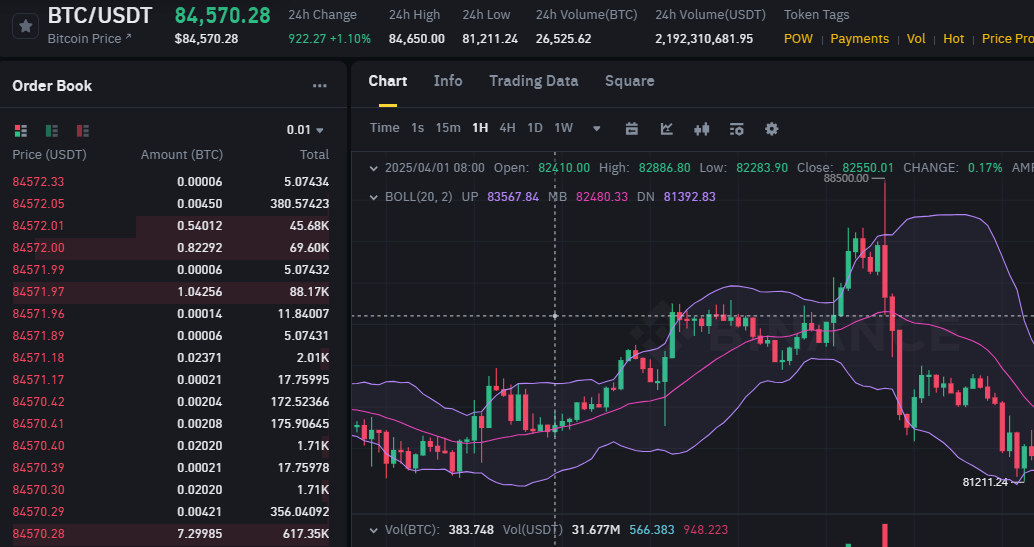Screen dimensions: 1034x547
Task: Click sell order price 84572.33
Action: point(38,182)
